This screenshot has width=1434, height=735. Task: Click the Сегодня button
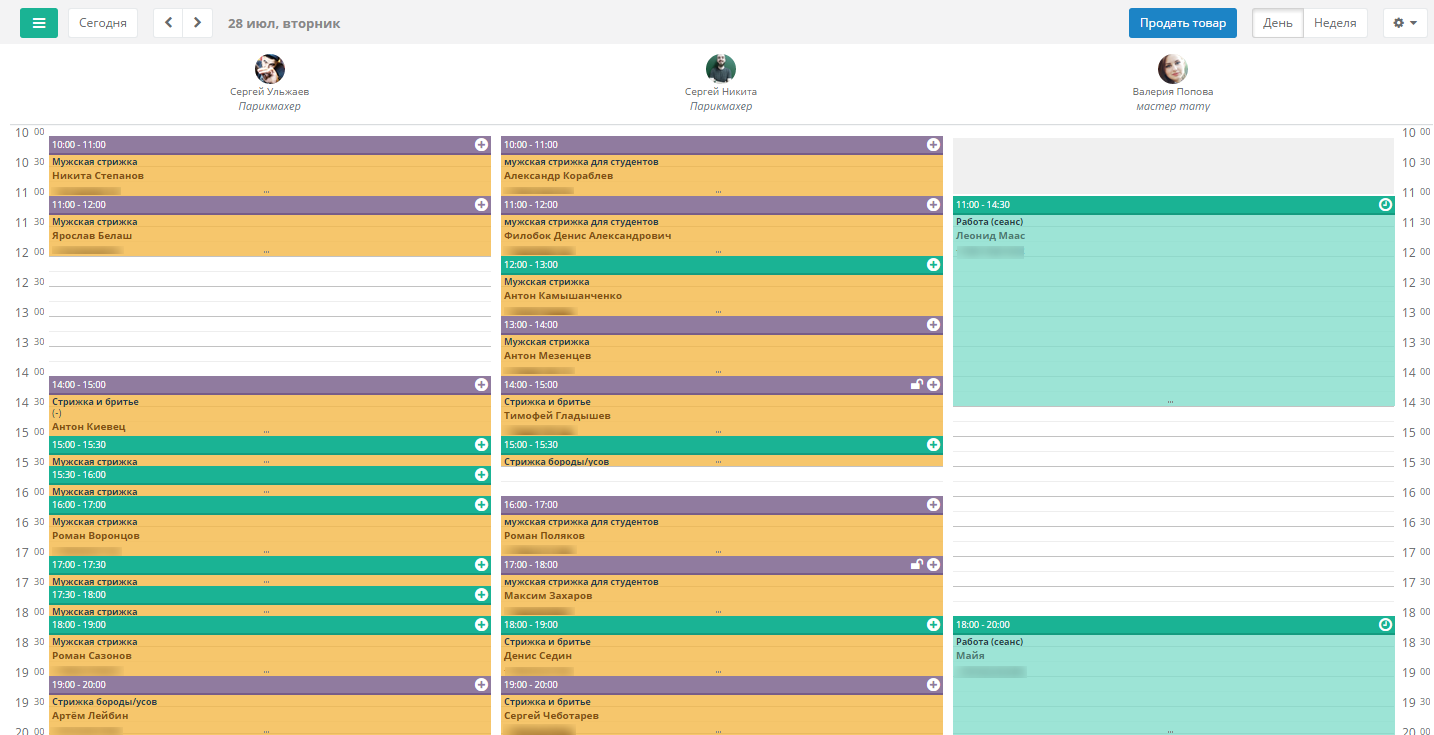point(103,23)
